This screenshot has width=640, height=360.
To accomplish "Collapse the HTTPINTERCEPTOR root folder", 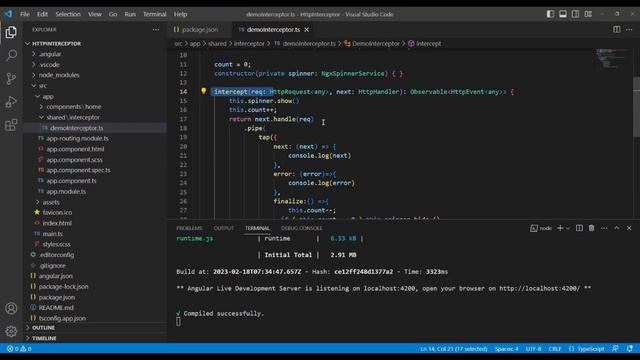I will [56, 43].
